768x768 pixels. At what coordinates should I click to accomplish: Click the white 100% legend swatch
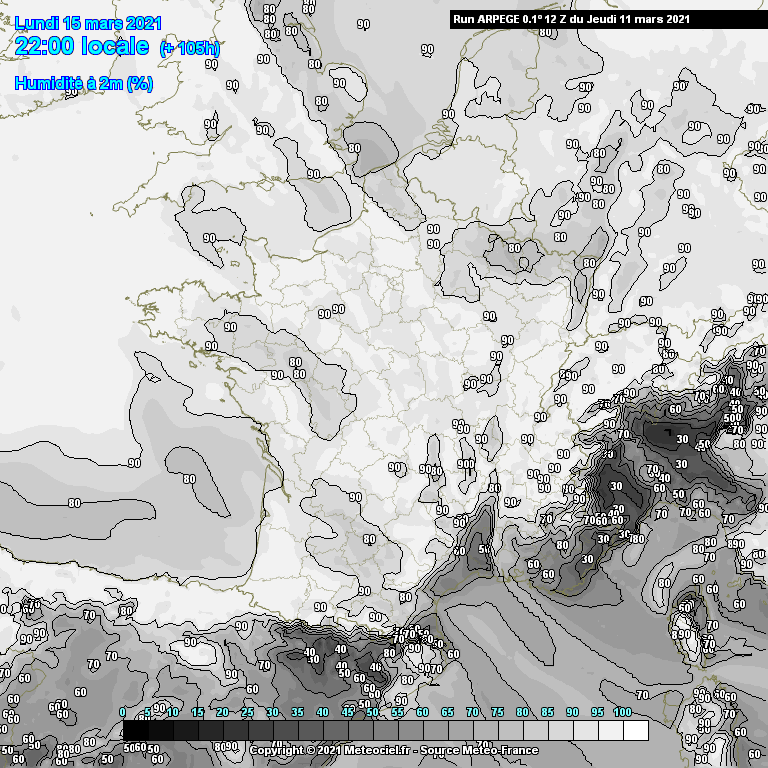635,731
